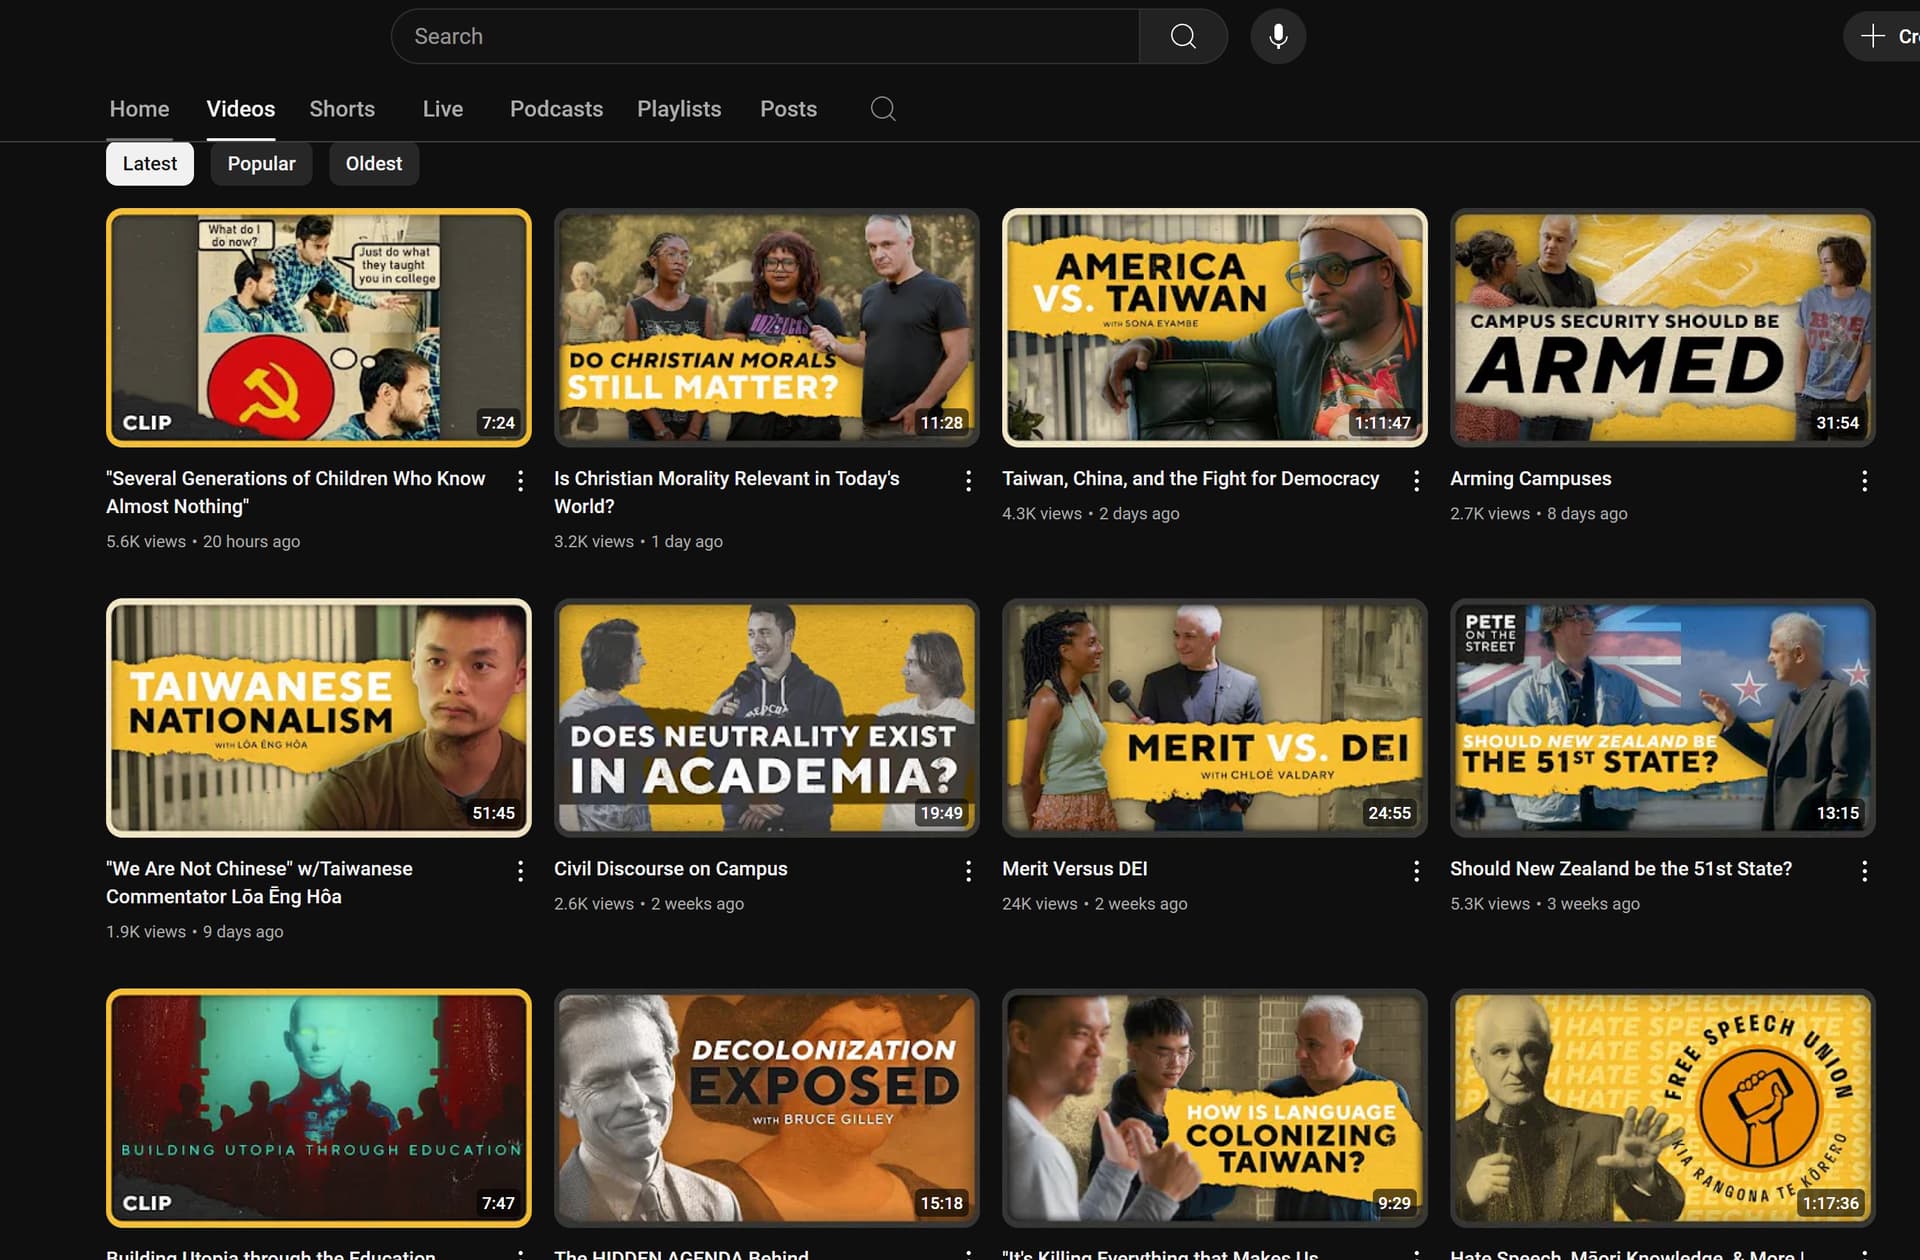1920x1260 pixels.
Task: Click the America vs. Taiwan thumbnail
Action: click(1214, 327)
